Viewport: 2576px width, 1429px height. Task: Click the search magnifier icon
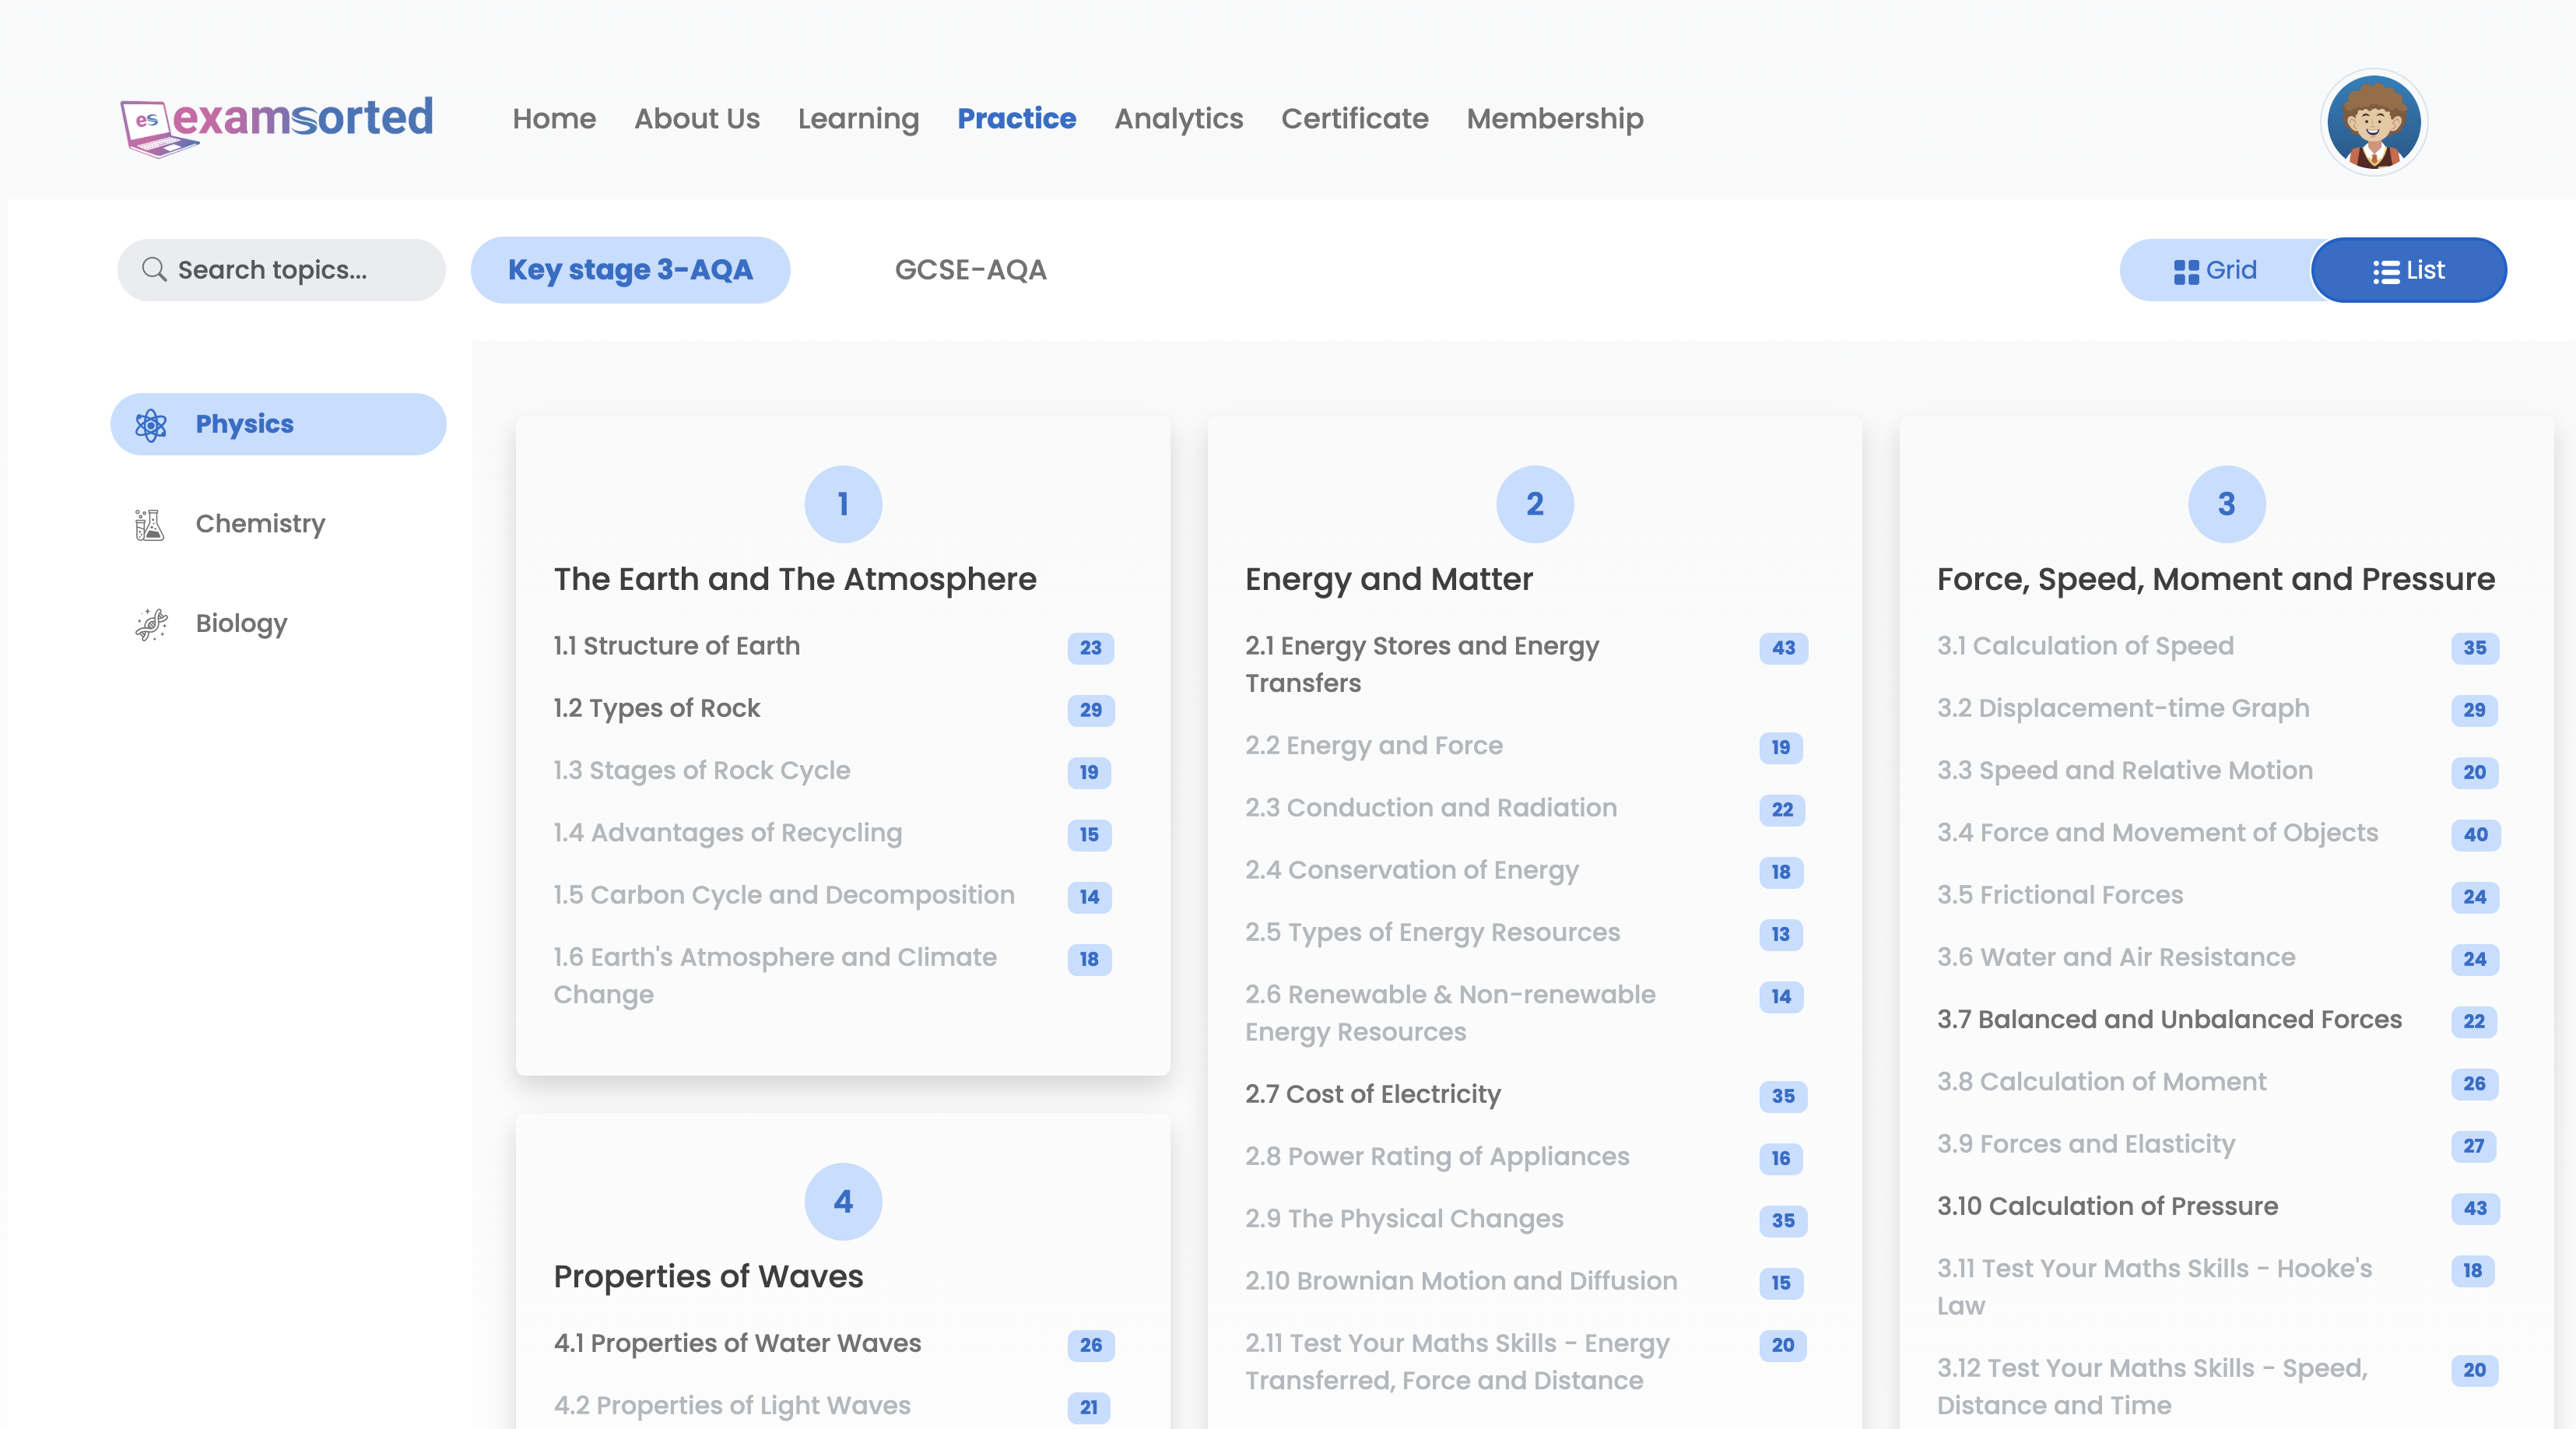[x=154, y=269]
